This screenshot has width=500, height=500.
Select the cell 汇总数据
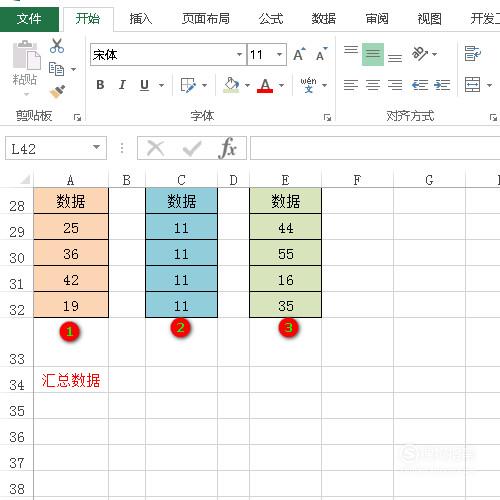coord(71,380)
